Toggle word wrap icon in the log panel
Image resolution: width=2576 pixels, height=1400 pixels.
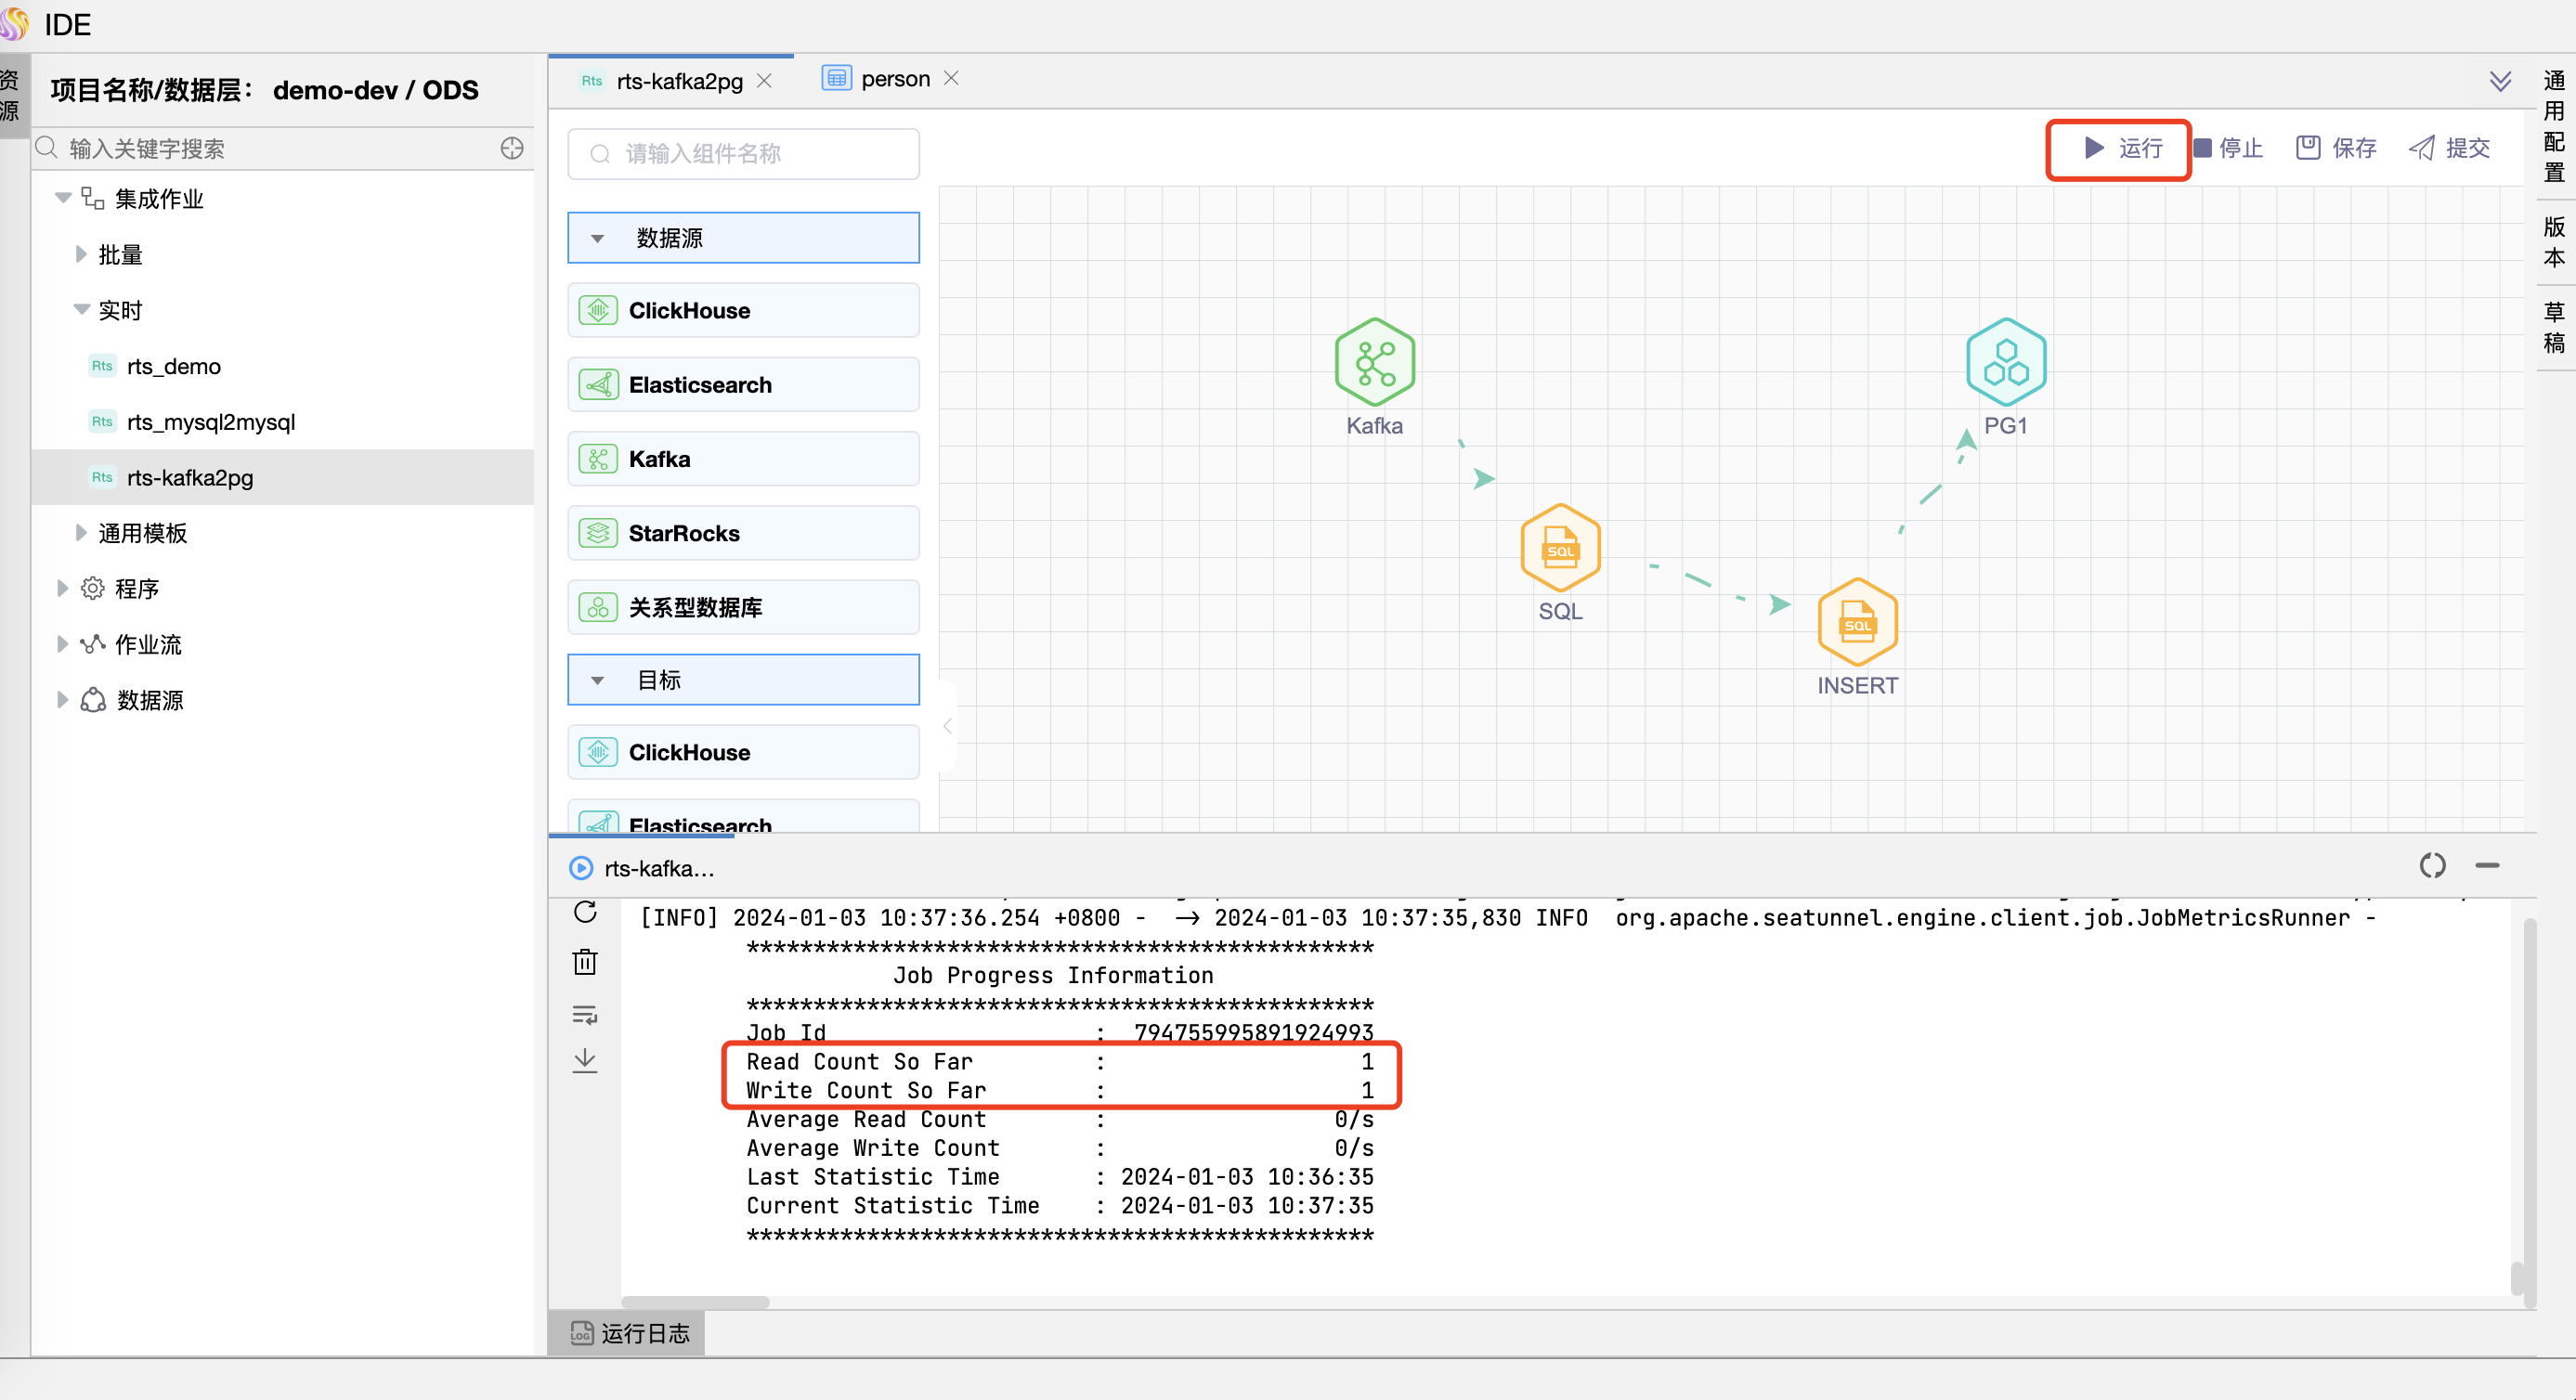point(585,1015)
